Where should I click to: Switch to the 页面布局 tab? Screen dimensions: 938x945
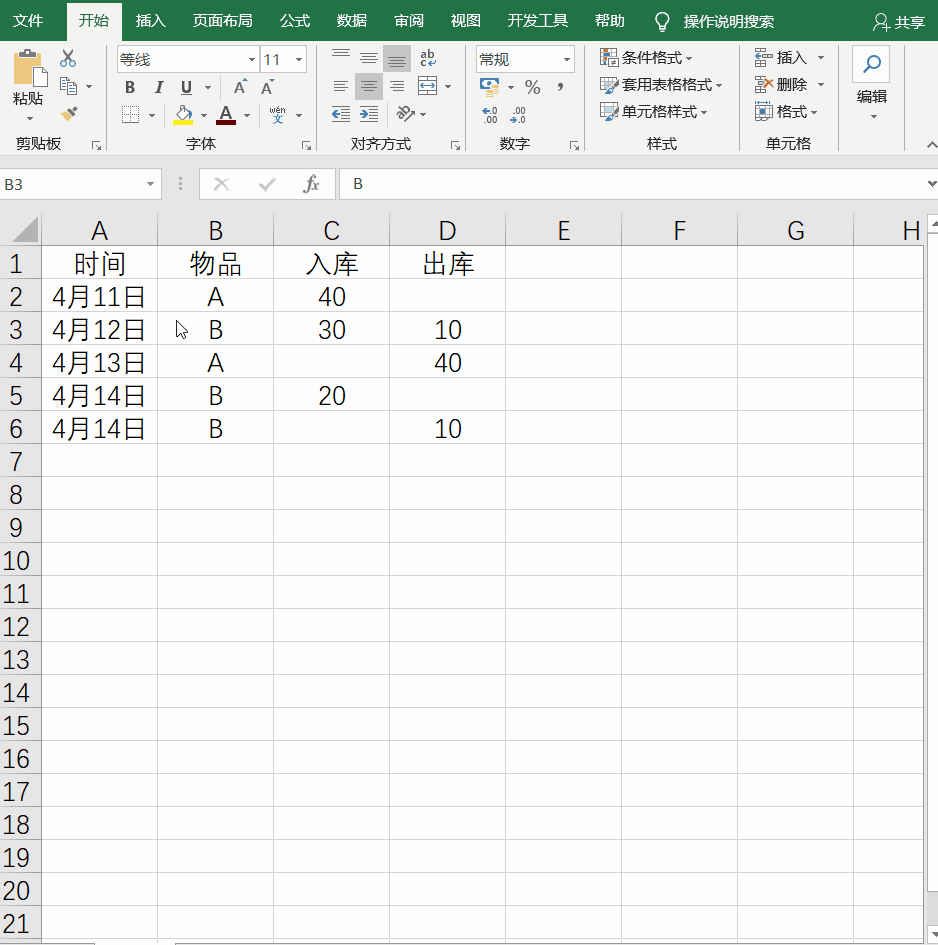pyautogui.click(x=222, y=21)
